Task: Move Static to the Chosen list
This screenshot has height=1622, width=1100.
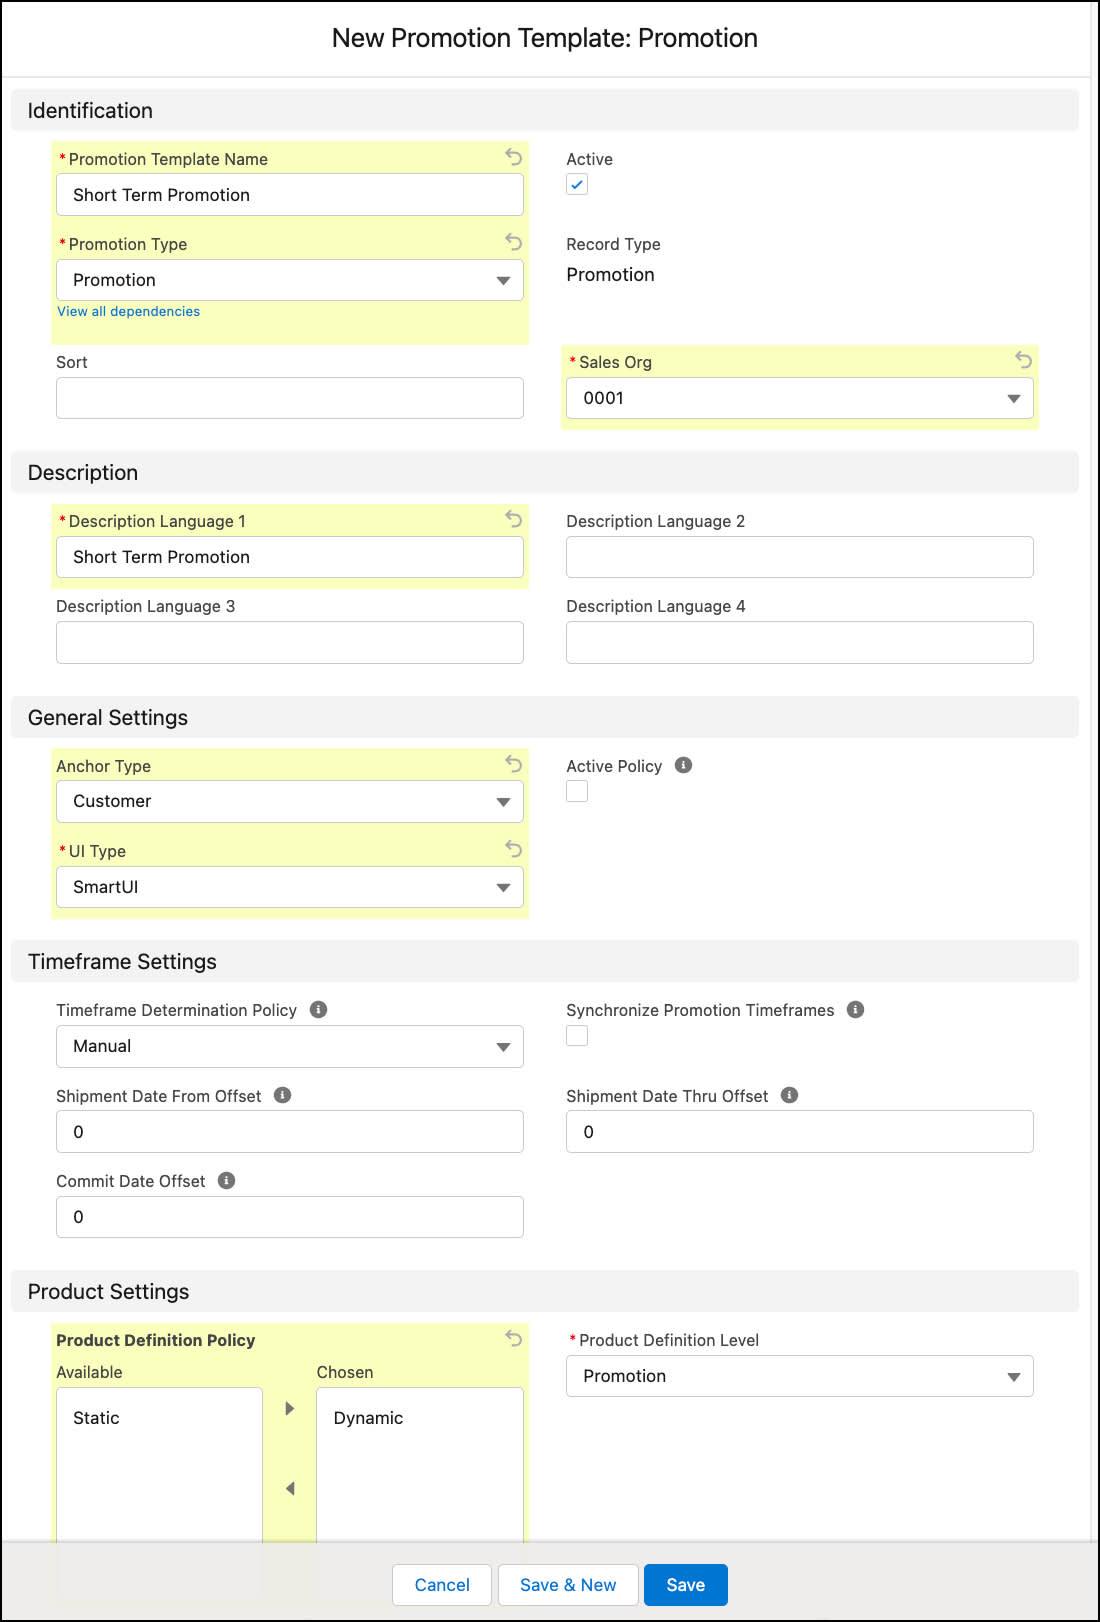Action: coord(289,1408)
